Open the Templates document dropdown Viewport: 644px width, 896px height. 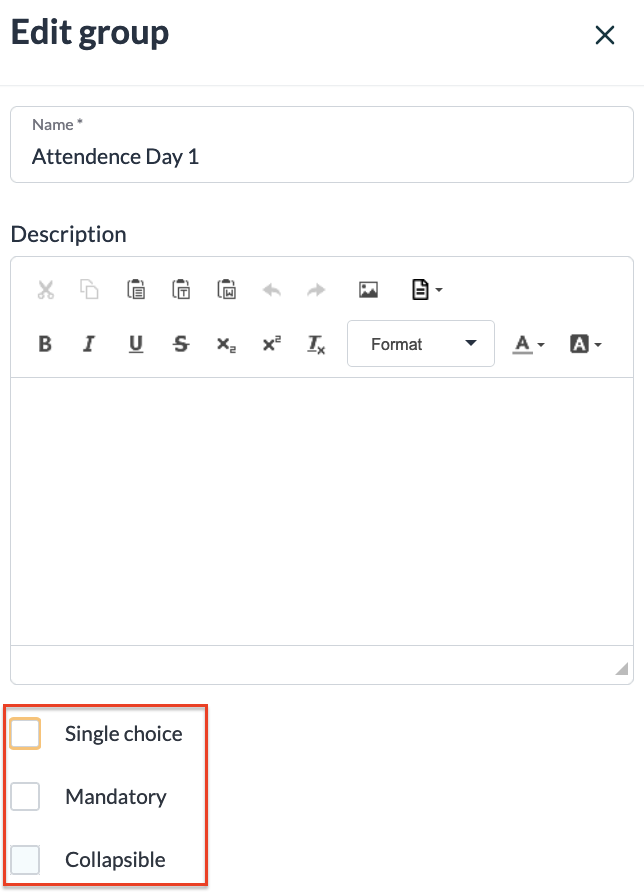(426, 290)
